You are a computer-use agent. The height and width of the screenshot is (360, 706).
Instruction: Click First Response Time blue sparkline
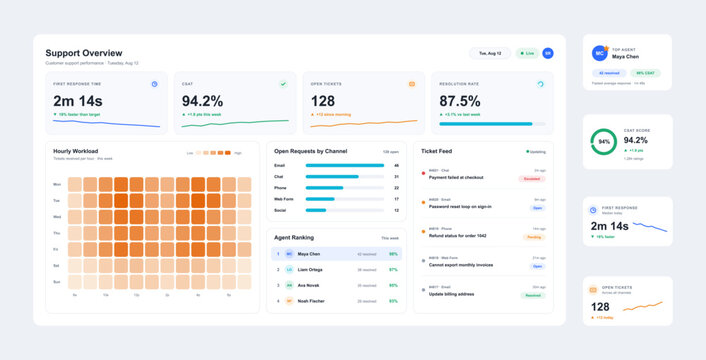pyautogui.click(x=107, y=123)
